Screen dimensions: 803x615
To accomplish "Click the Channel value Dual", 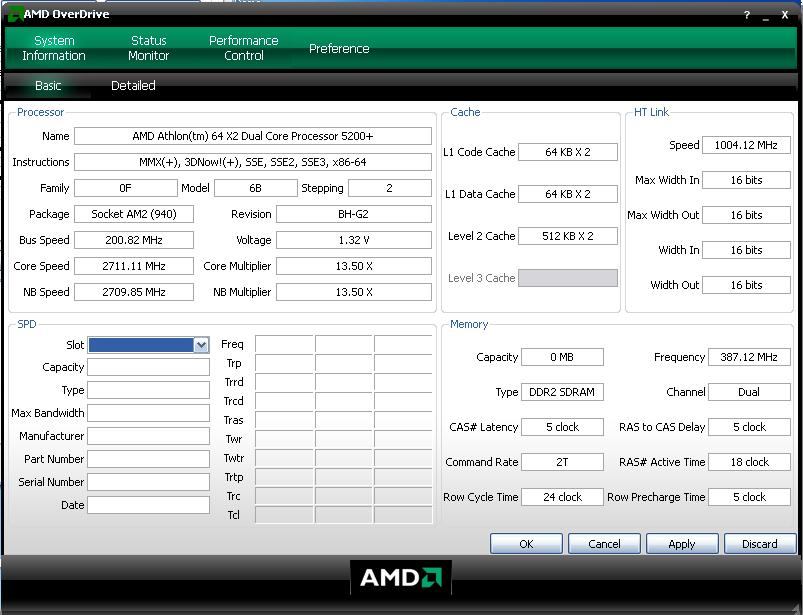I will 749,392.
